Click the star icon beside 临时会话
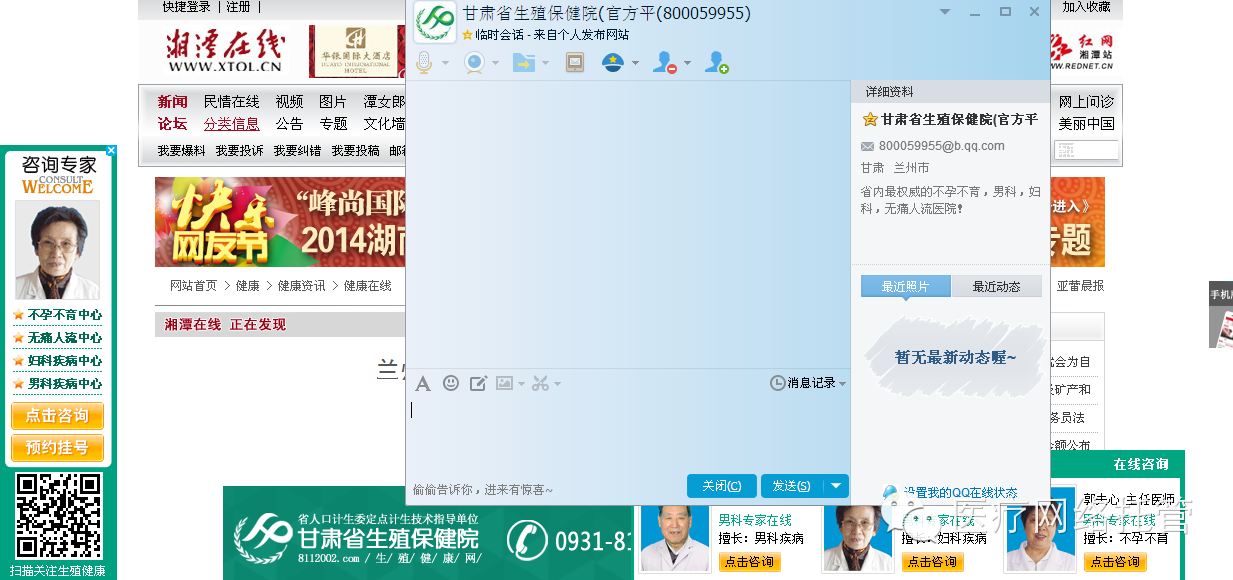 coord(467,35)
